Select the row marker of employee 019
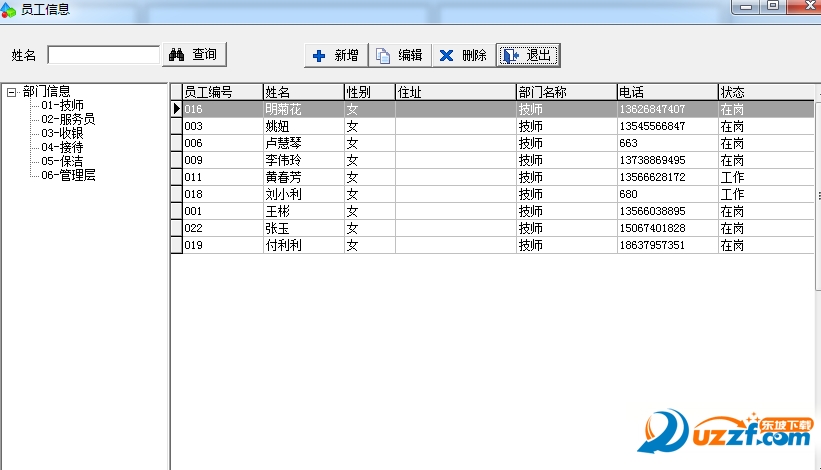The height and width of the screenshot is (470, 821). tap(176, 245)
